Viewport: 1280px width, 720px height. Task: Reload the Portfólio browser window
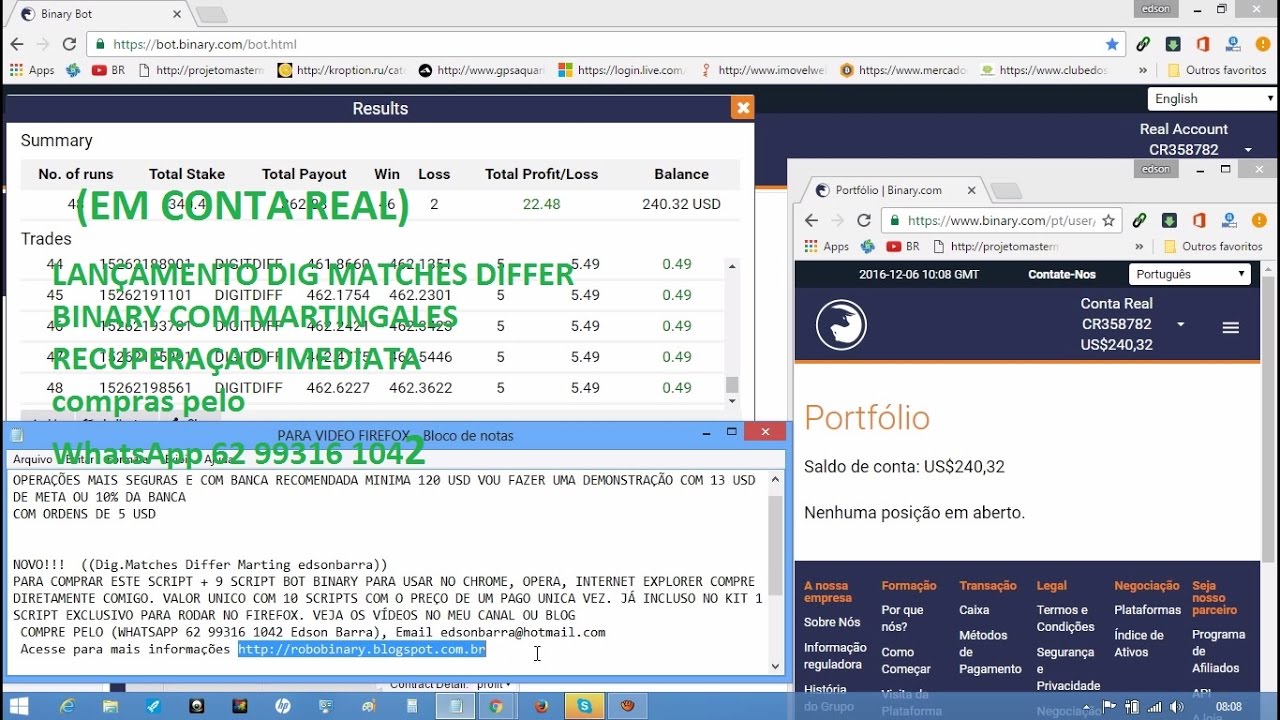(864, 221)
